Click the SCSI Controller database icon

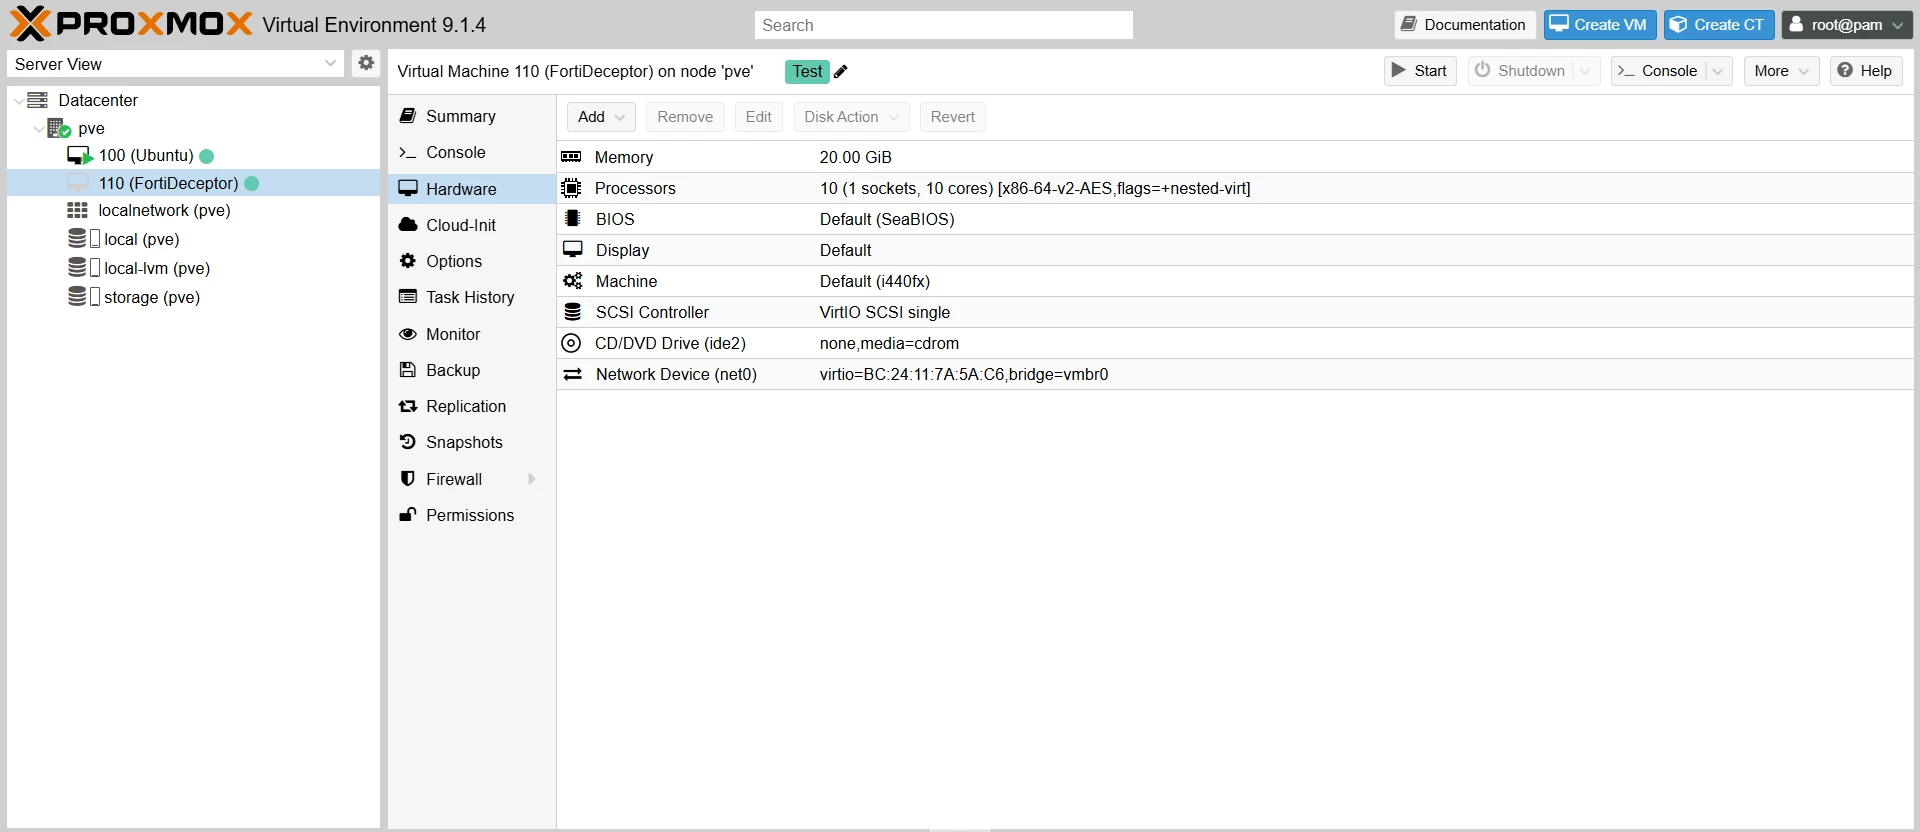(573, 312)
